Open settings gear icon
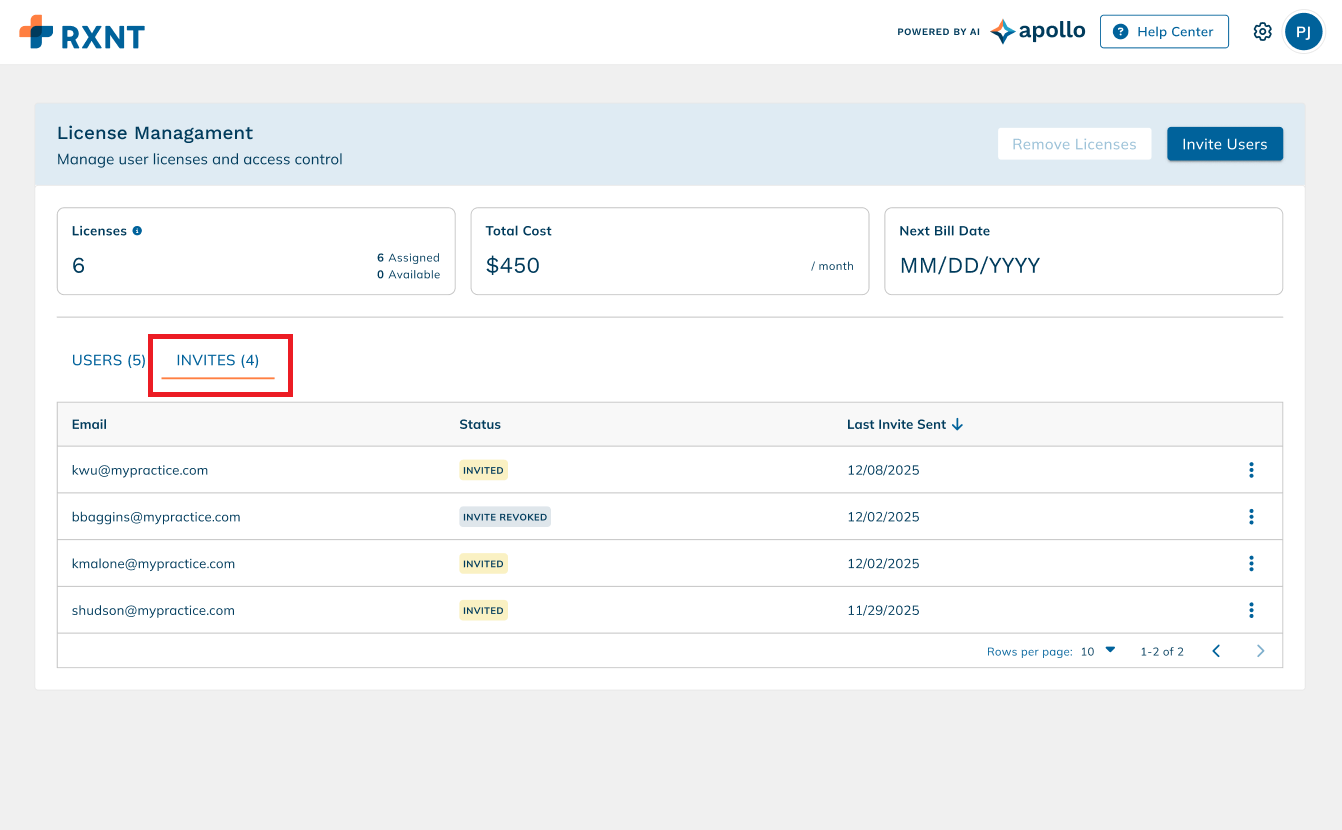 1262,32
